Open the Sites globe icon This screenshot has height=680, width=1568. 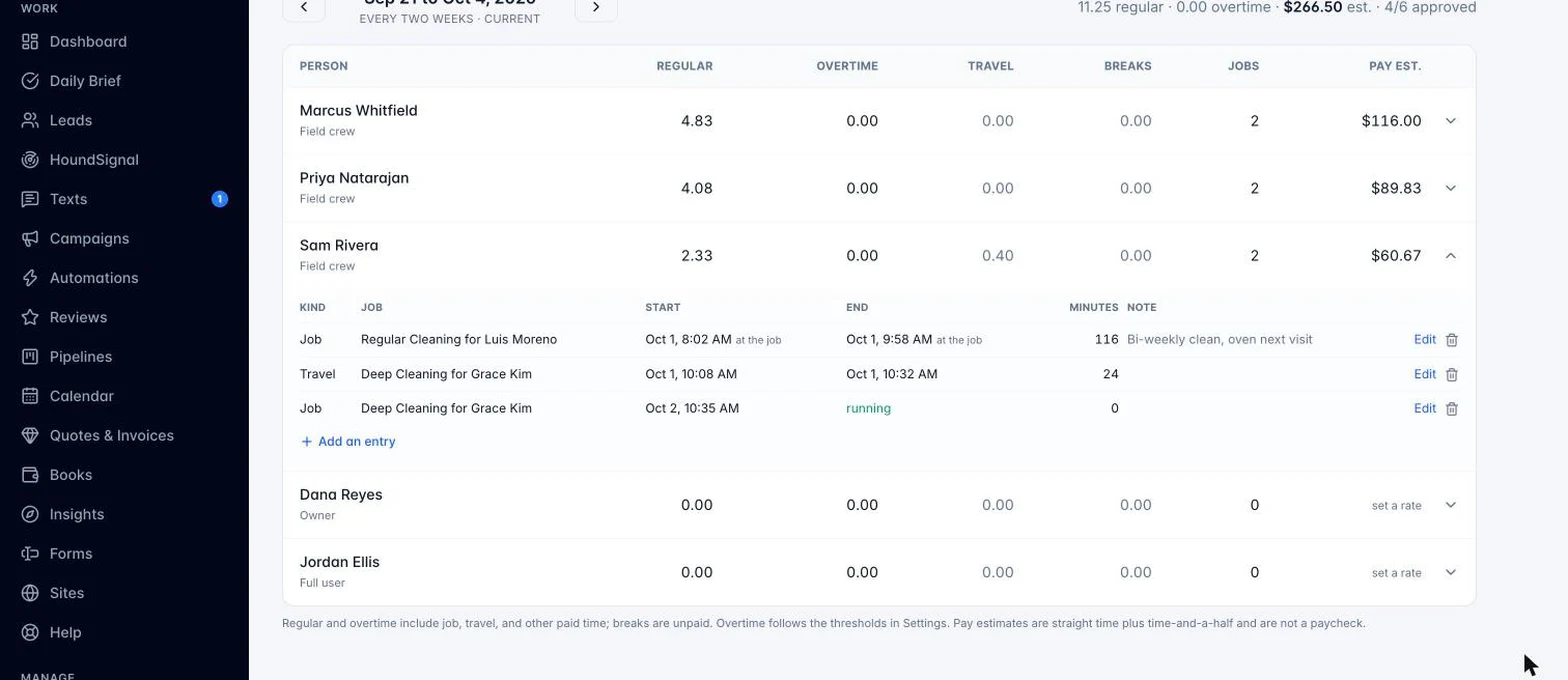point(30,593)
